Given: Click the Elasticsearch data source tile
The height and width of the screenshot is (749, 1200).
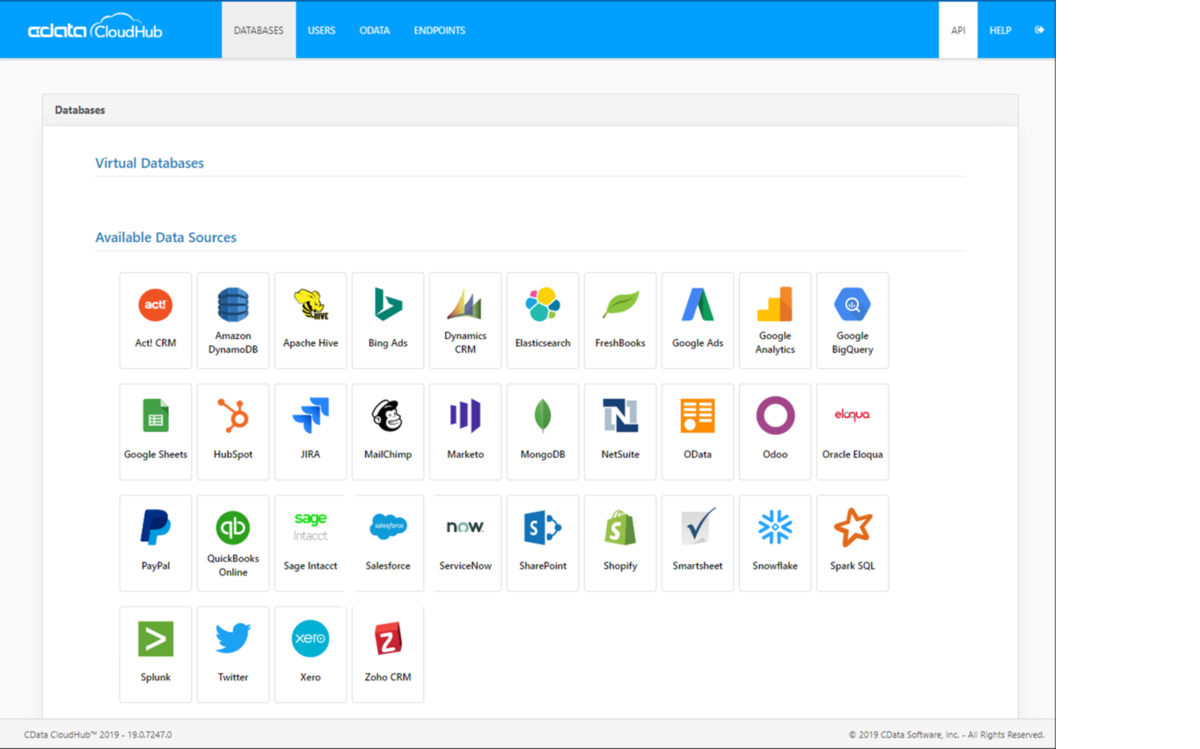Looking at the screenshot, I should pyautogui.click(x=543, y=320).
